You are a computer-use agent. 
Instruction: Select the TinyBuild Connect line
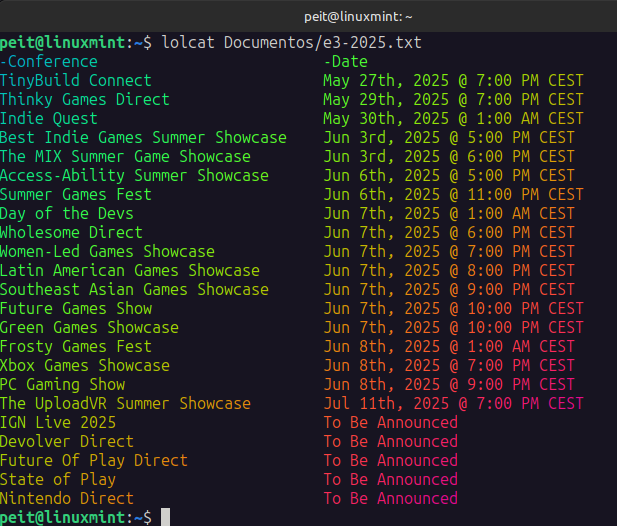[76, 81]
